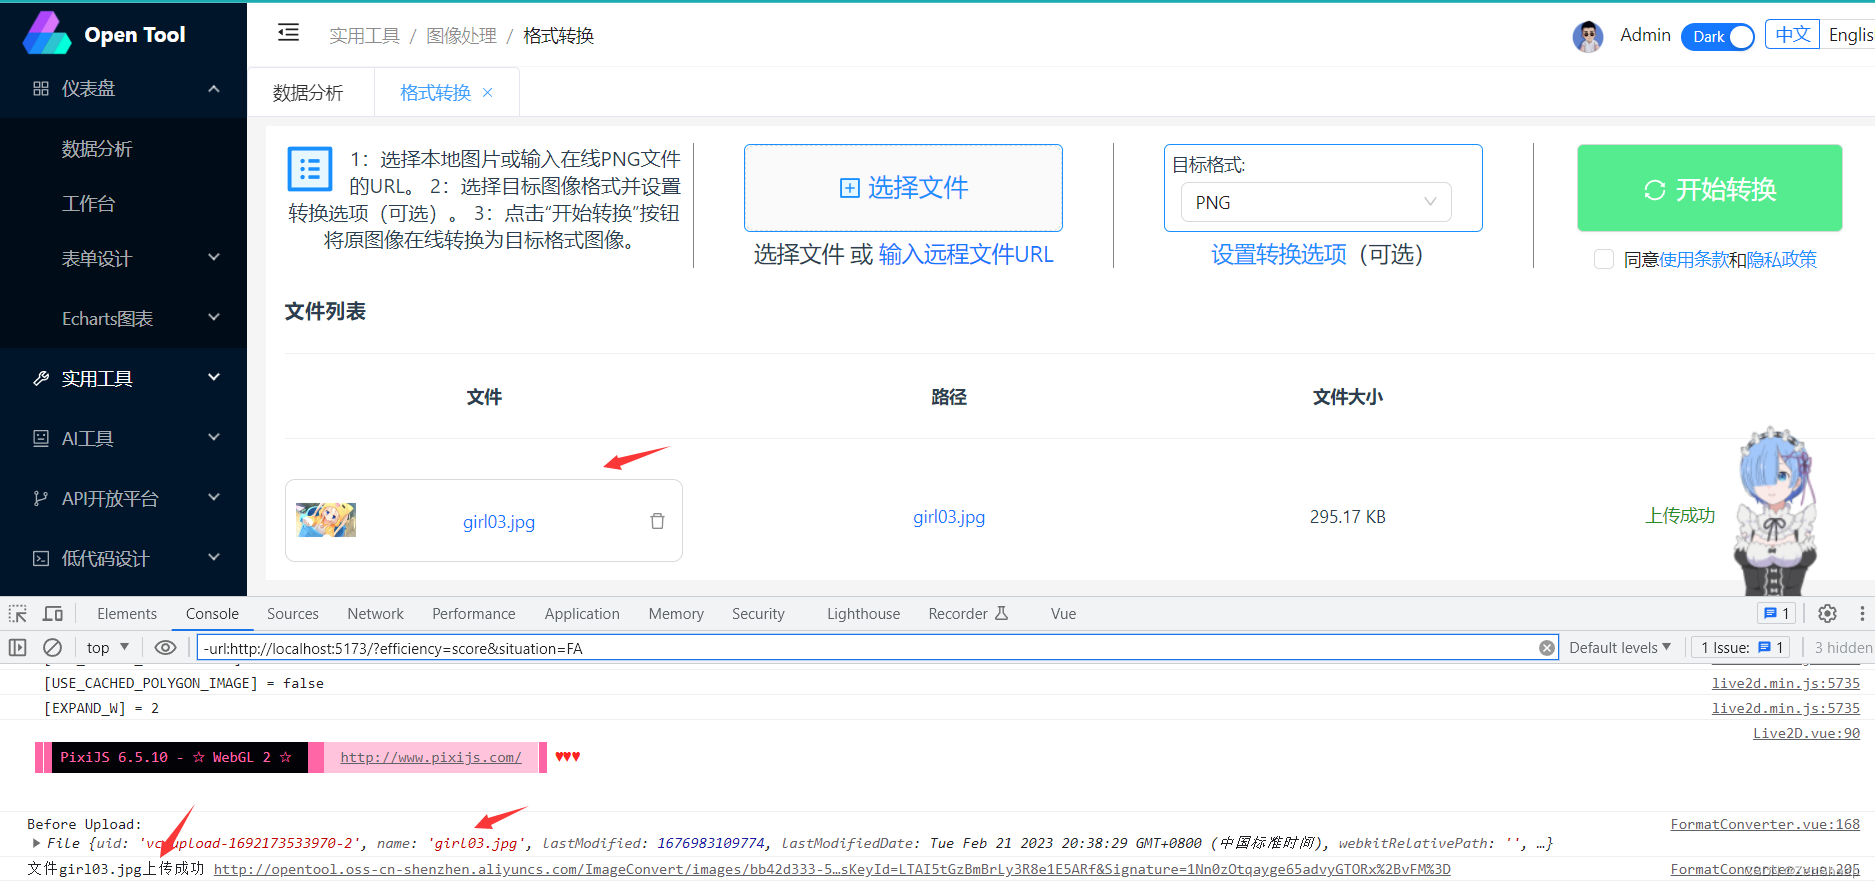Image resolution: width=1875 pixels, height=888 pixels.
Task: Toggle the Dark mode switch
Action: coord(1718,36)
